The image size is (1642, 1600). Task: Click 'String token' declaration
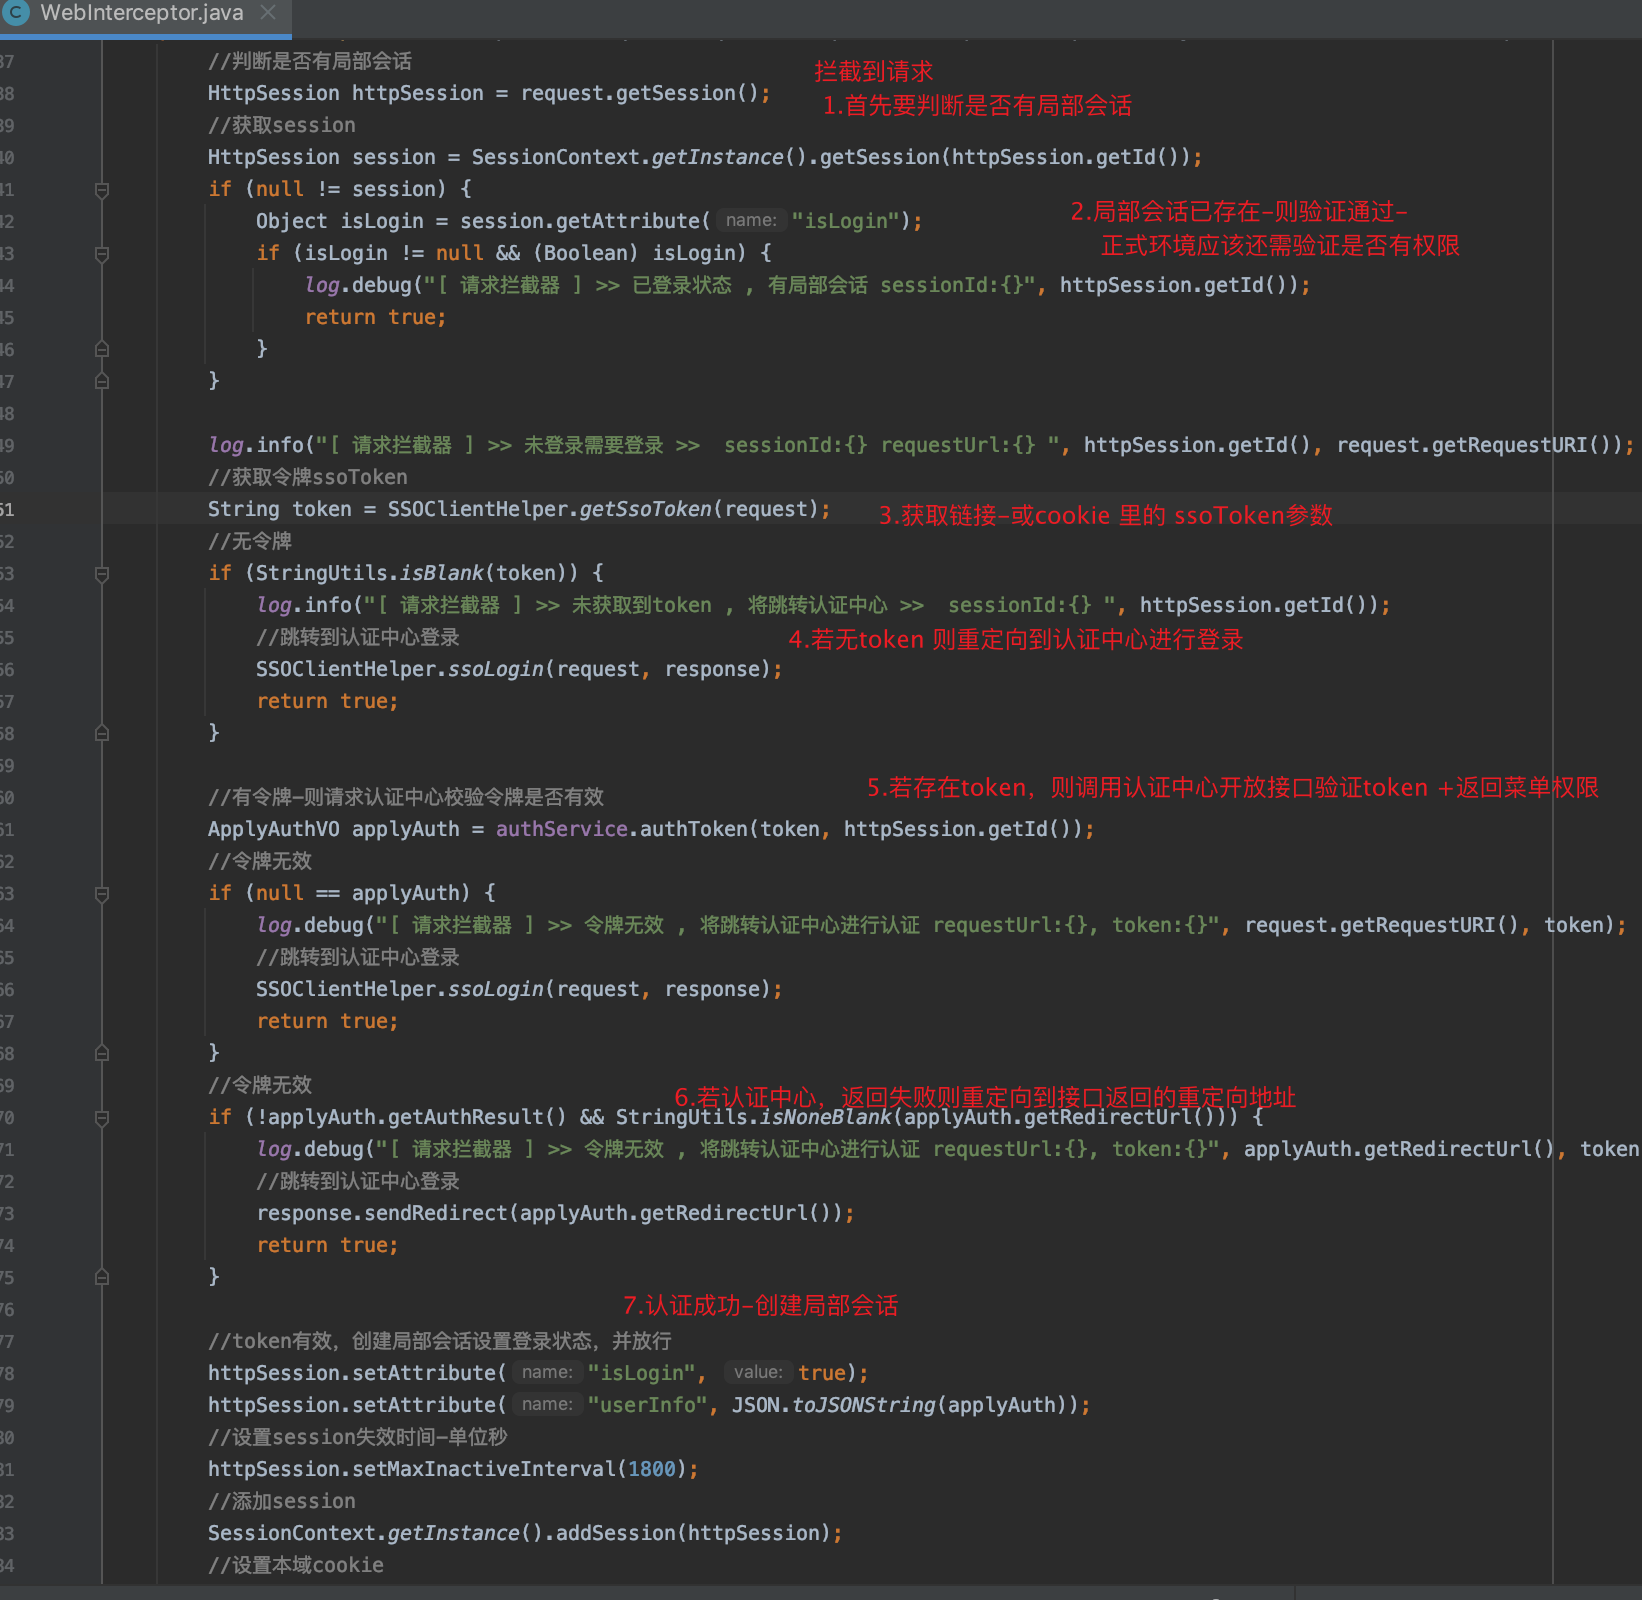(x=280, y=509)
